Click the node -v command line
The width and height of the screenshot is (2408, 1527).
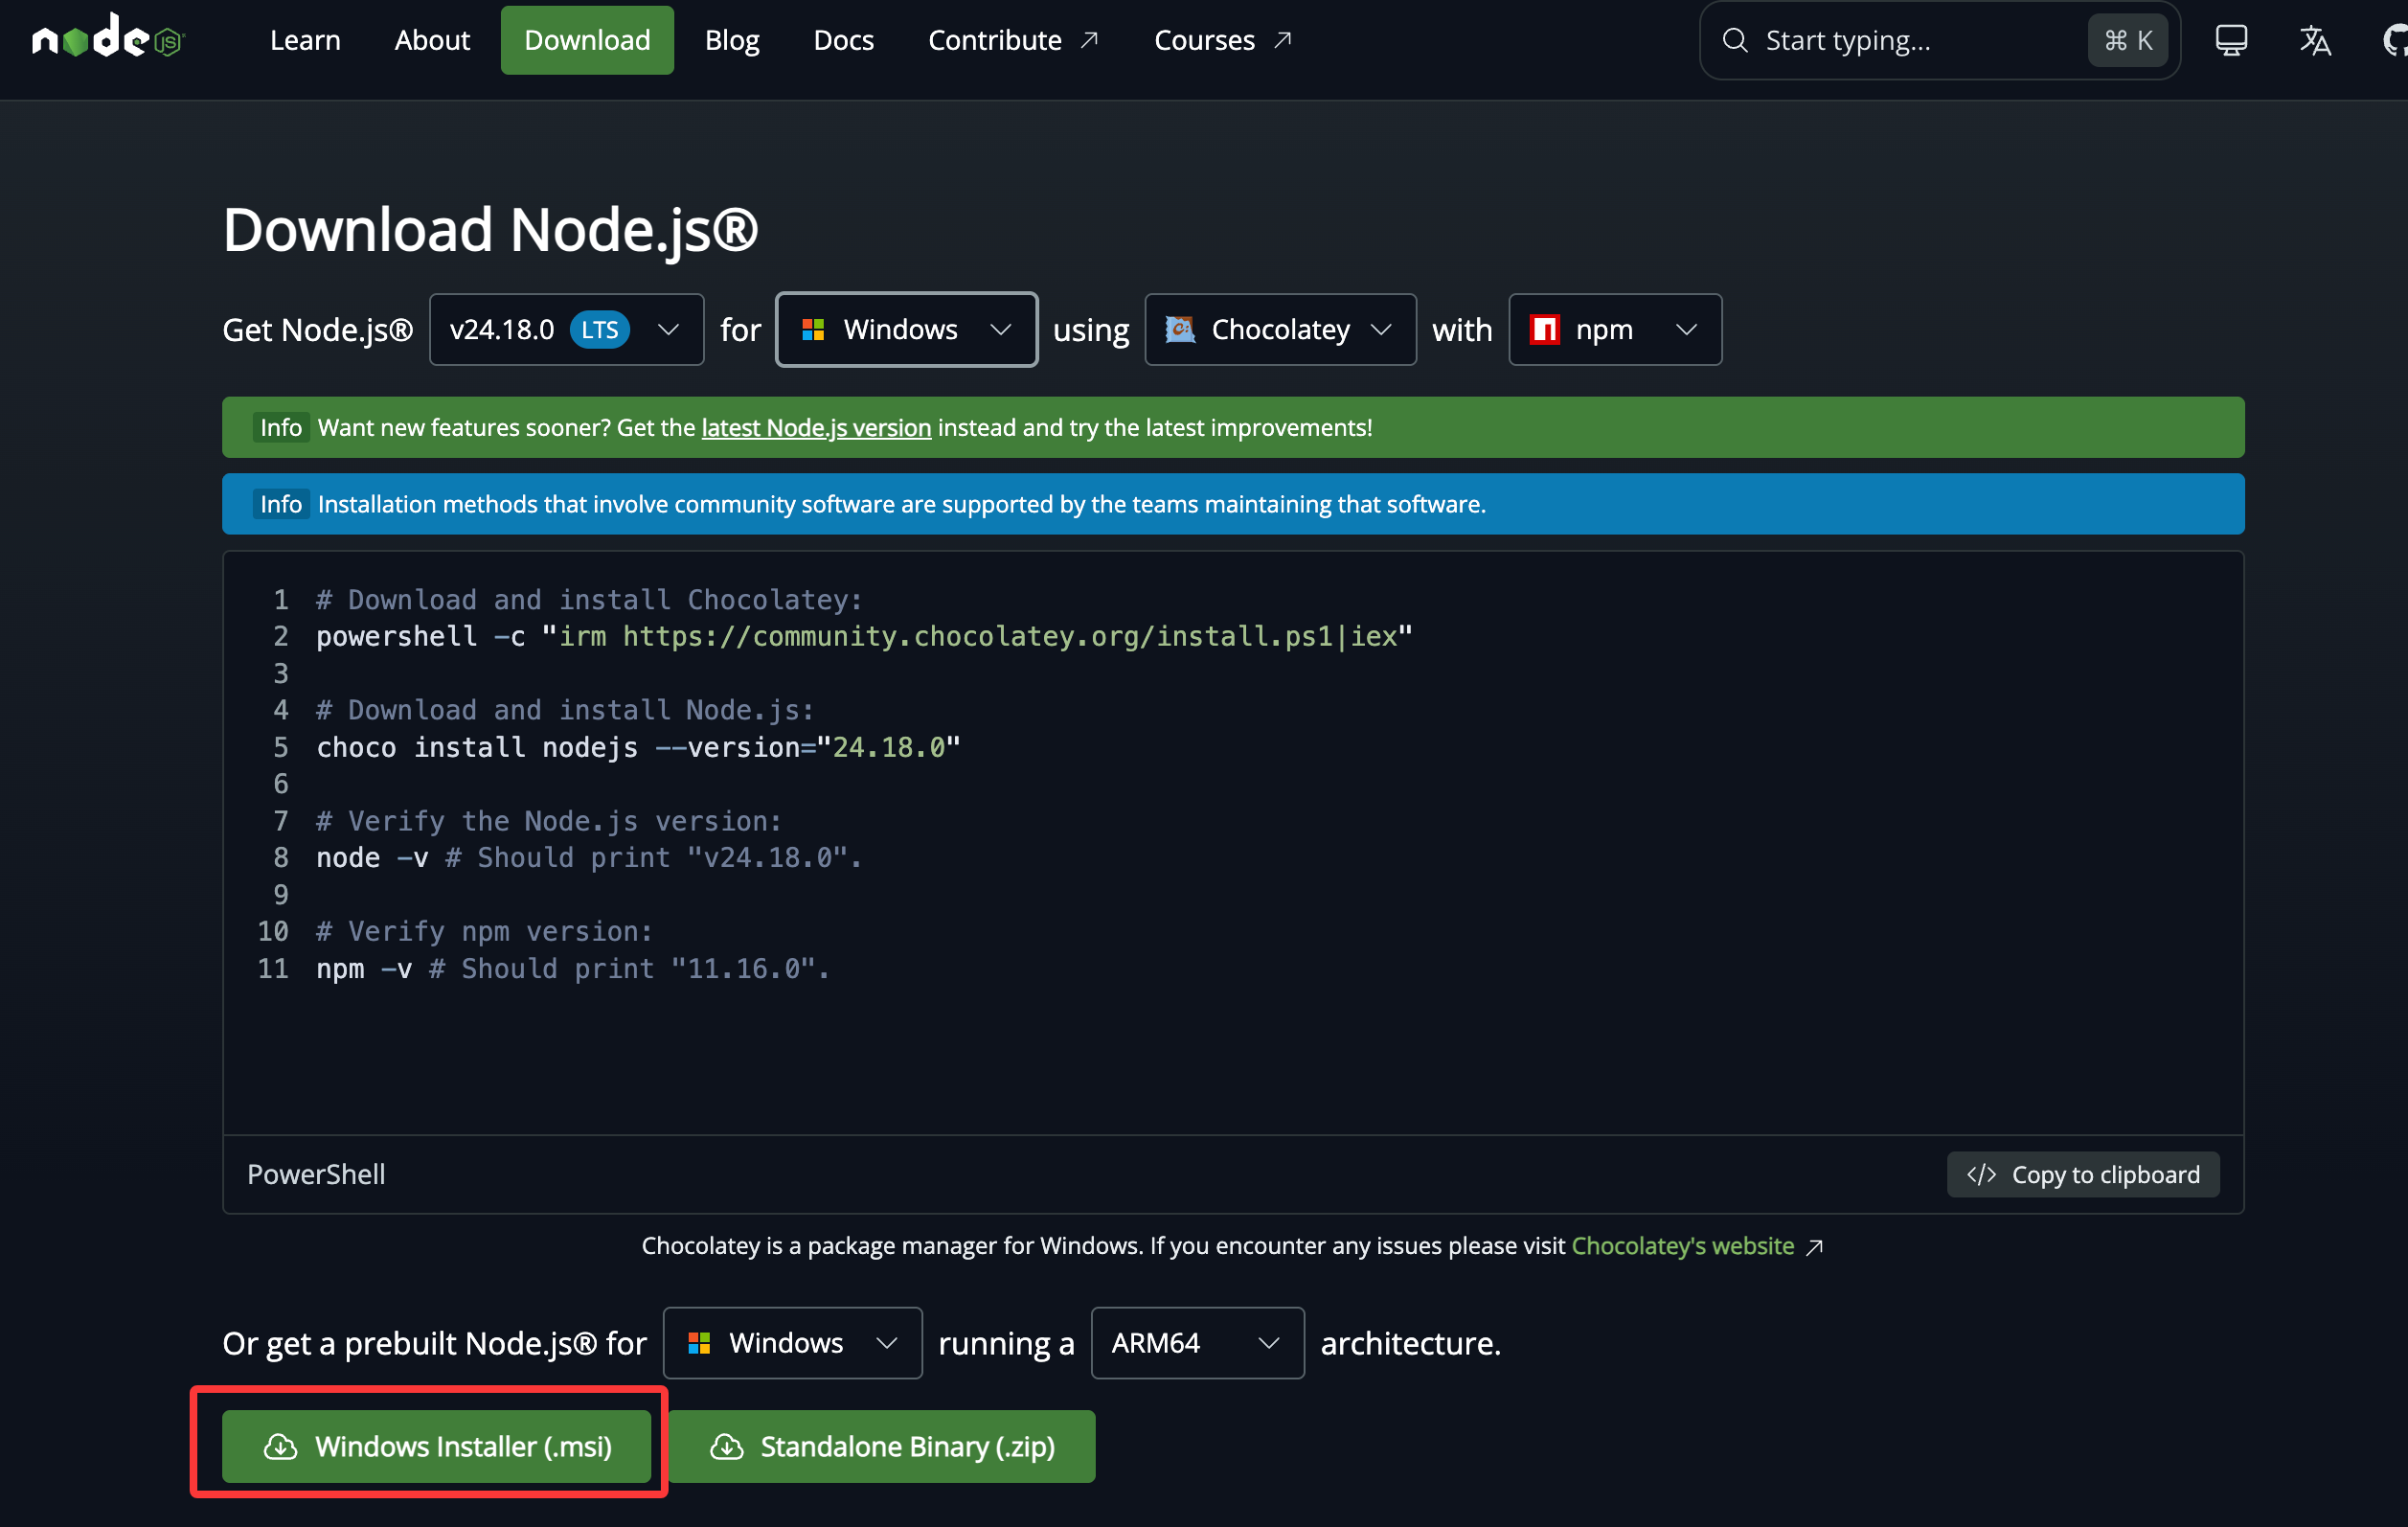tap(588, 857)
